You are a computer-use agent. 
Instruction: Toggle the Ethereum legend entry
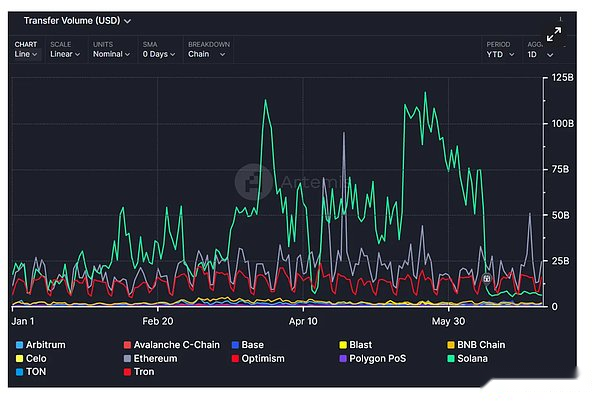tap(150, 359)
